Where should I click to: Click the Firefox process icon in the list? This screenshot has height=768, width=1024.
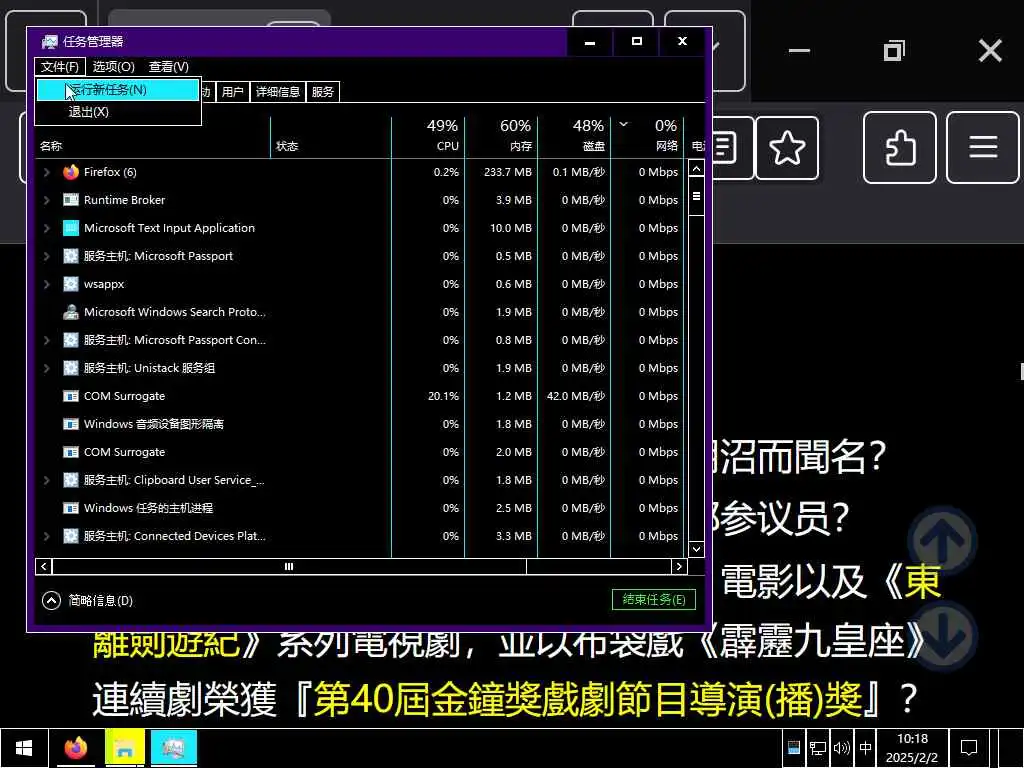point(71,172)
